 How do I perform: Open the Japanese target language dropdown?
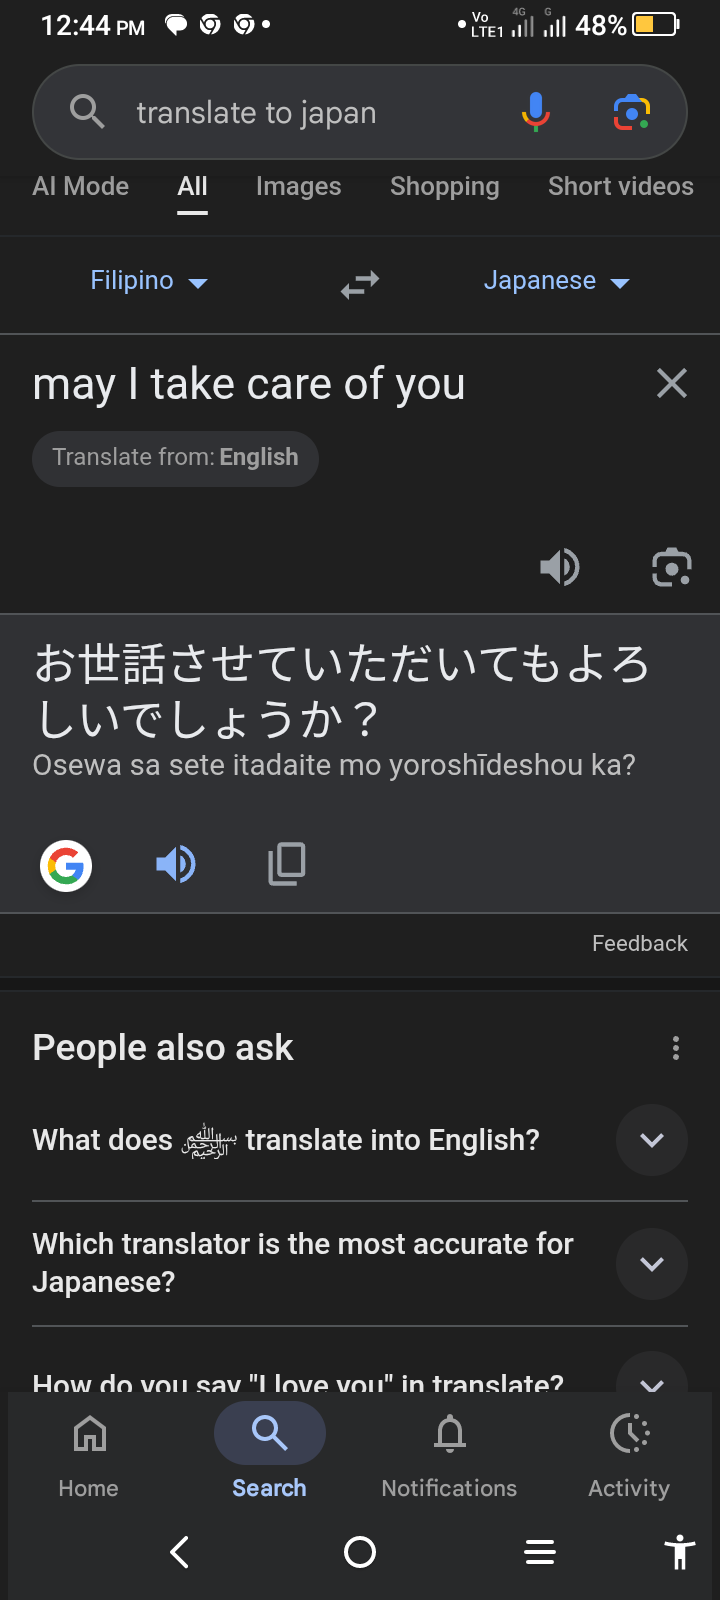click(556, 281)
